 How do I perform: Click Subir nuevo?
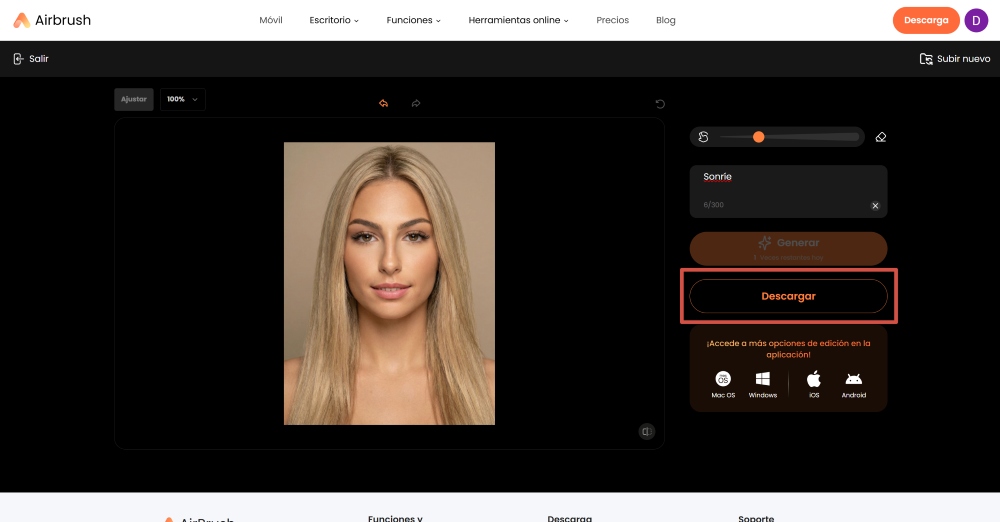(x=963, y=59)
